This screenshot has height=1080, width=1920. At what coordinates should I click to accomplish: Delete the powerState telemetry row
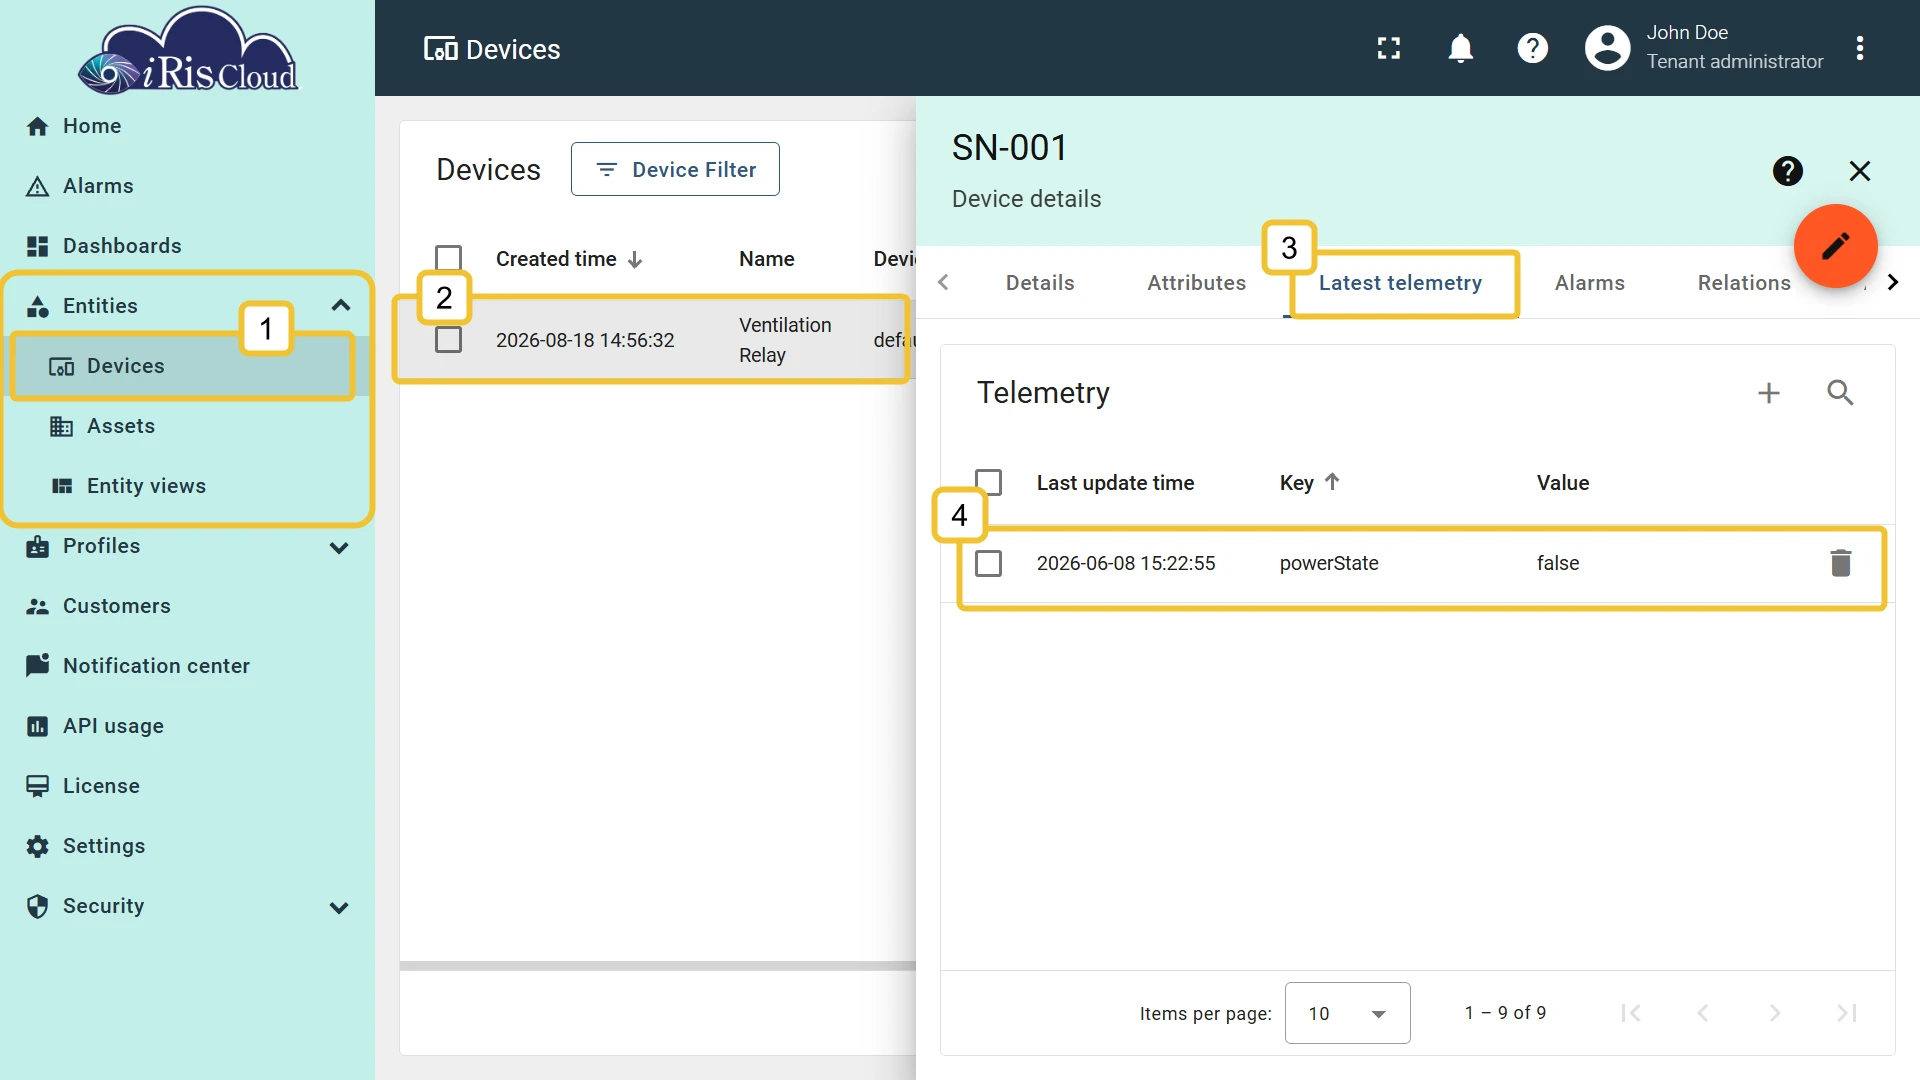1840,563
